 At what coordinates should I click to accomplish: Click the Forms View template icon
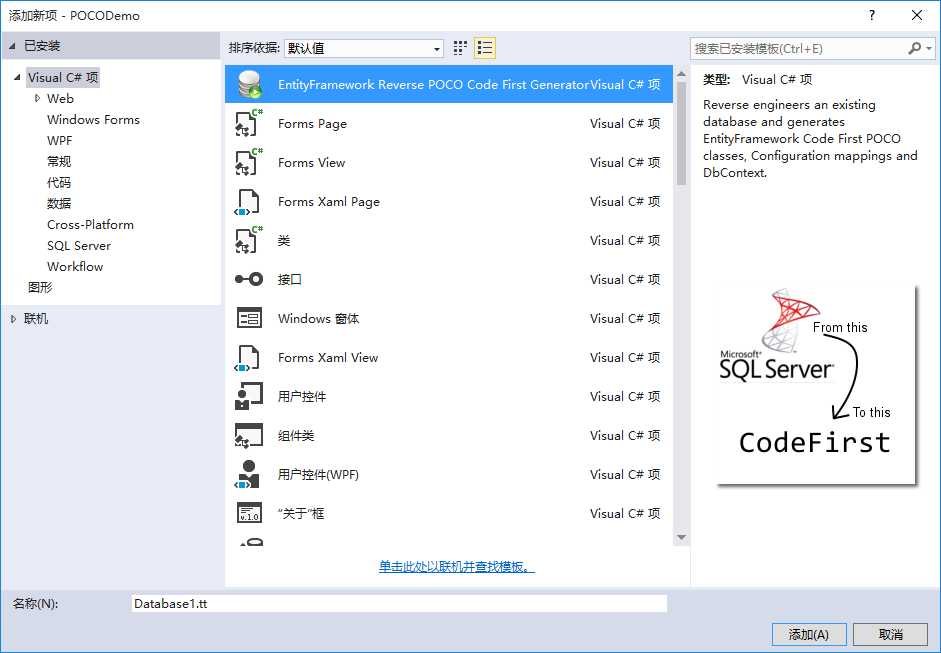click(249, 162)
